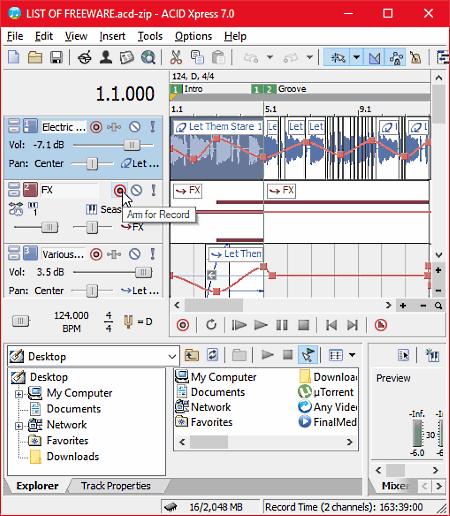Arm the FX track for record
The height and width of the screenshot is (516, 450).
click(120, 190)
